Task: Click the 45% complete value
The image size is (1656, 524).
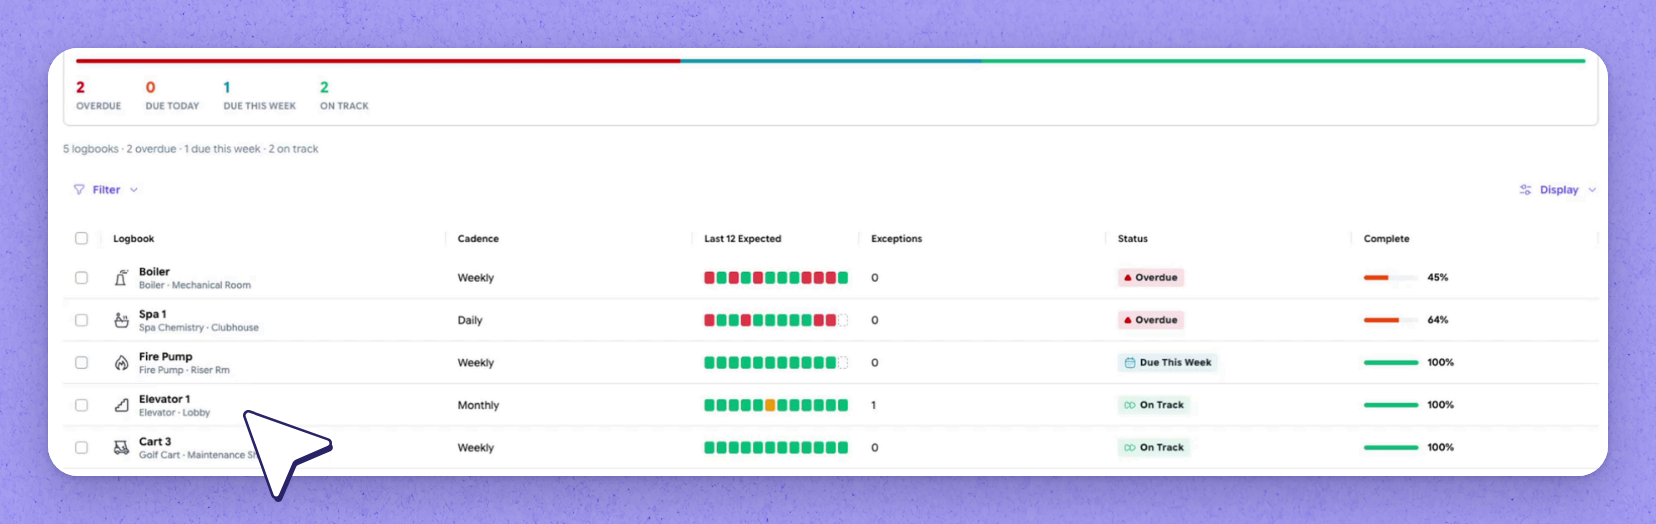Action: pyautogui.click(x=1437, y=278)
